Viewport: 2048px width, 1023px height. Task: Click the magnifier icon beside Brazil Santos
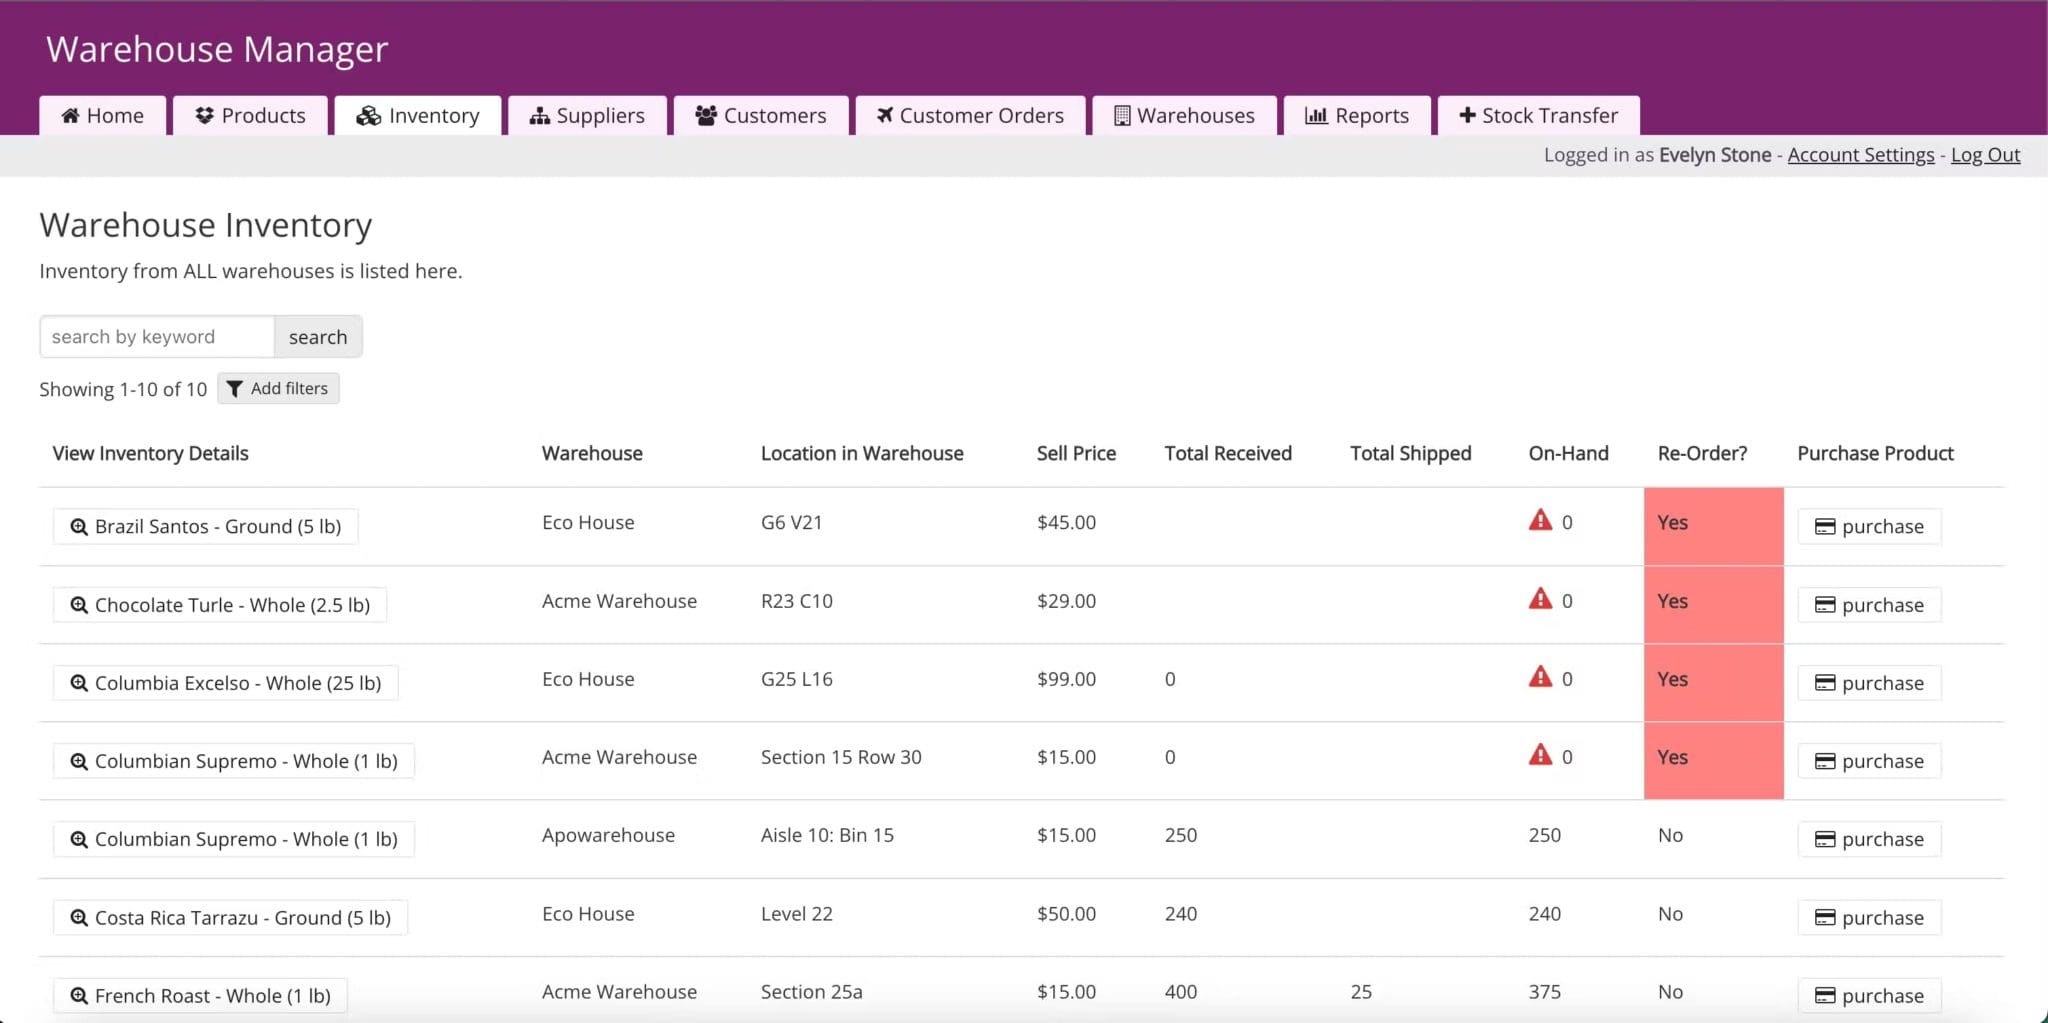(x=80, y=526)
